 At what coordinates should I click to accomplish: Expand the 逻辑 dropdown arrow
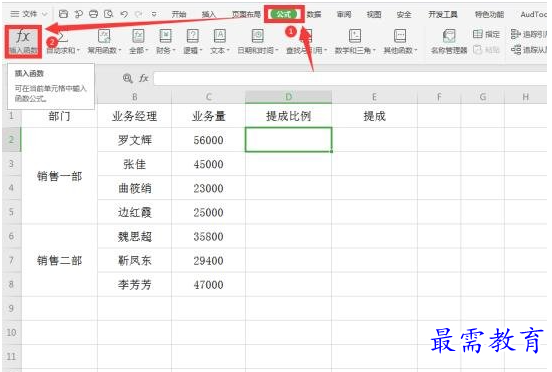(x=201, y=51)
